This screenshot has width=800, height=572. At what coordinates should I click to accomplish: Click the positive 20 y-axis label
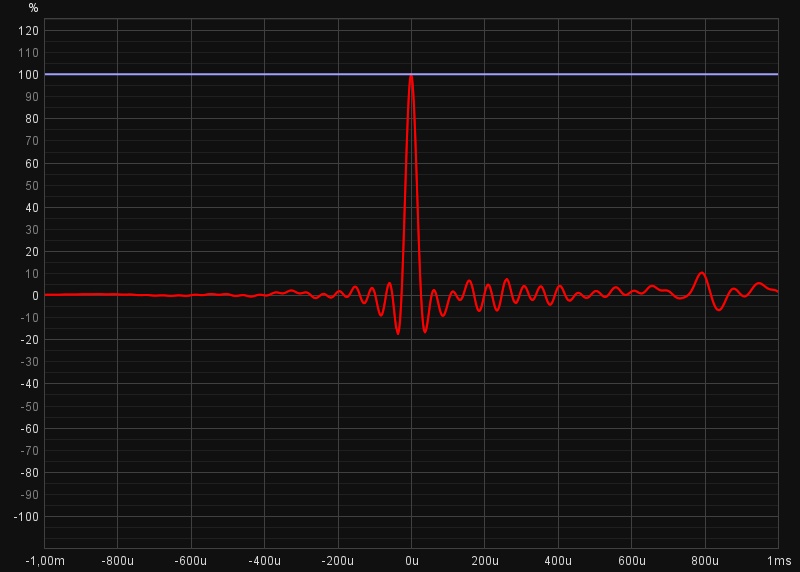(32, 252)
